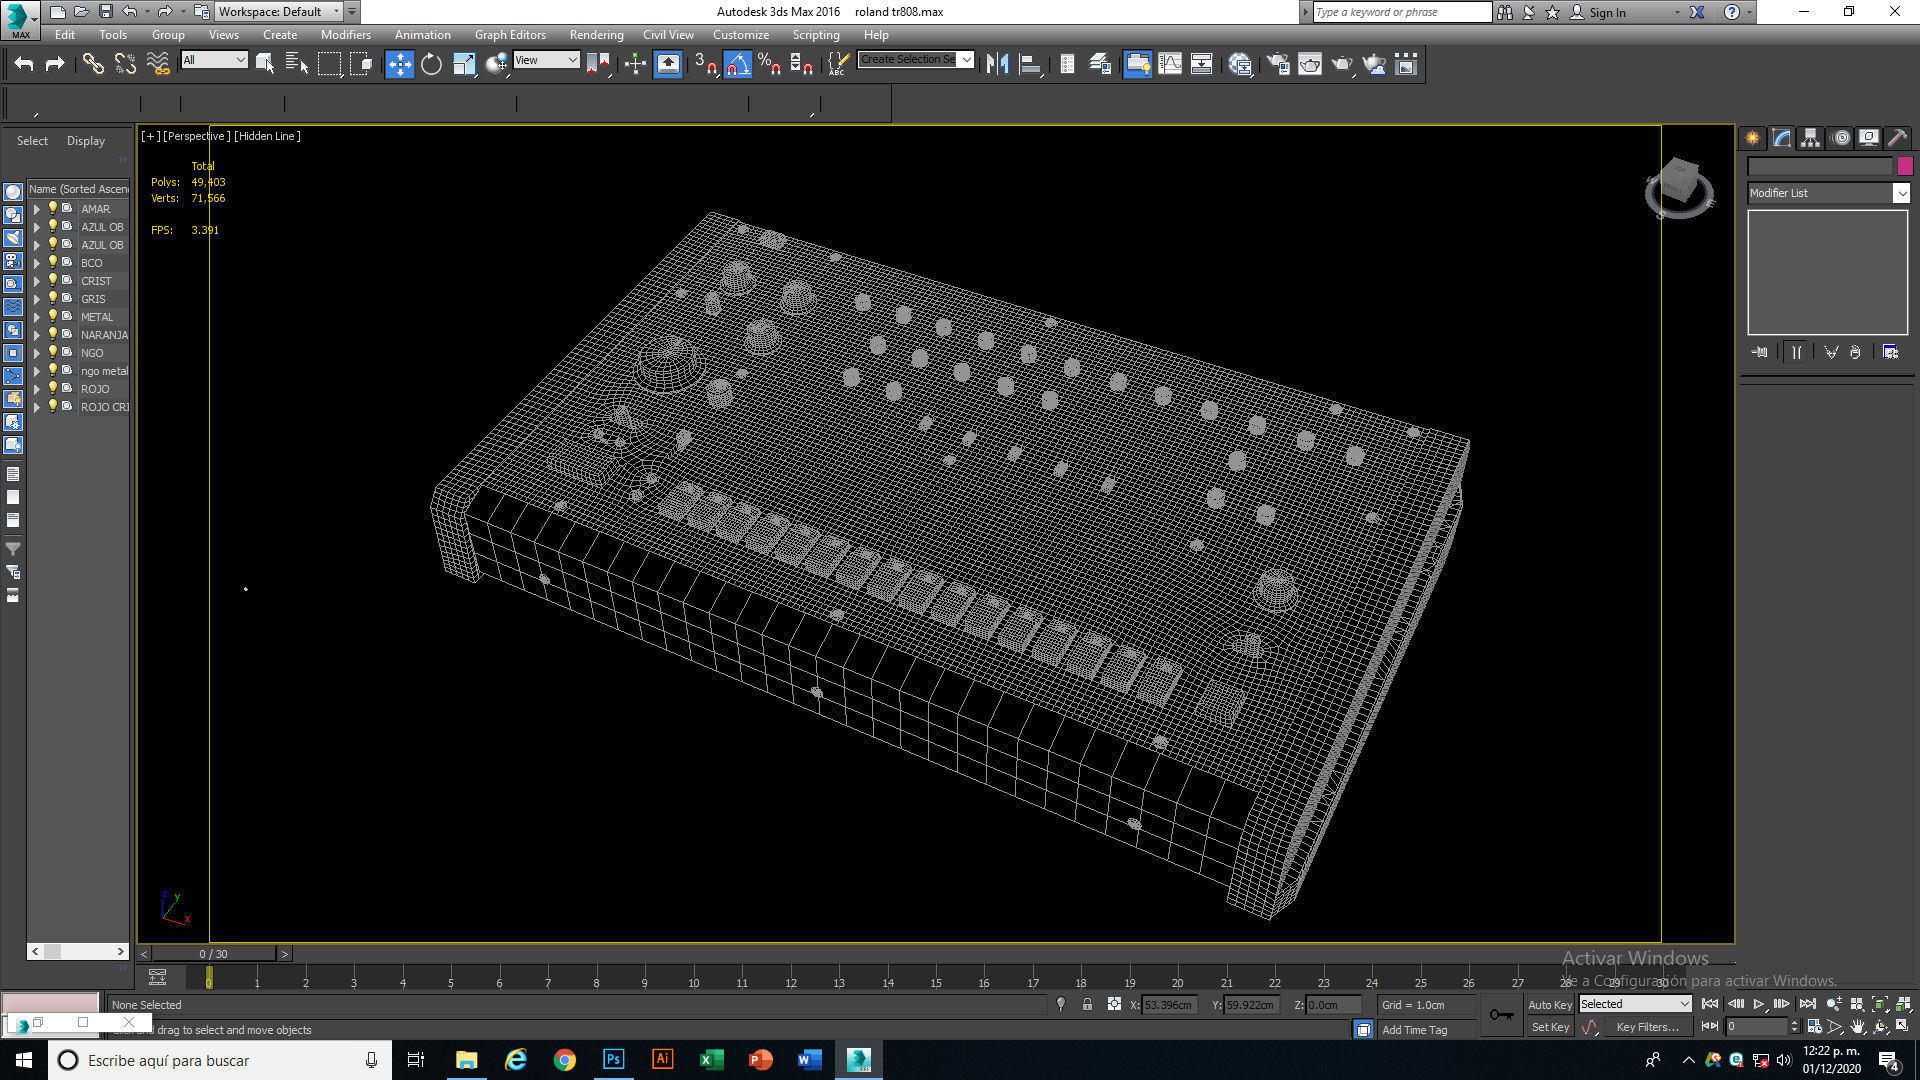Click the pink object color swatch
This screenshot has height=1080, width=1920.
coord(1904,166)
